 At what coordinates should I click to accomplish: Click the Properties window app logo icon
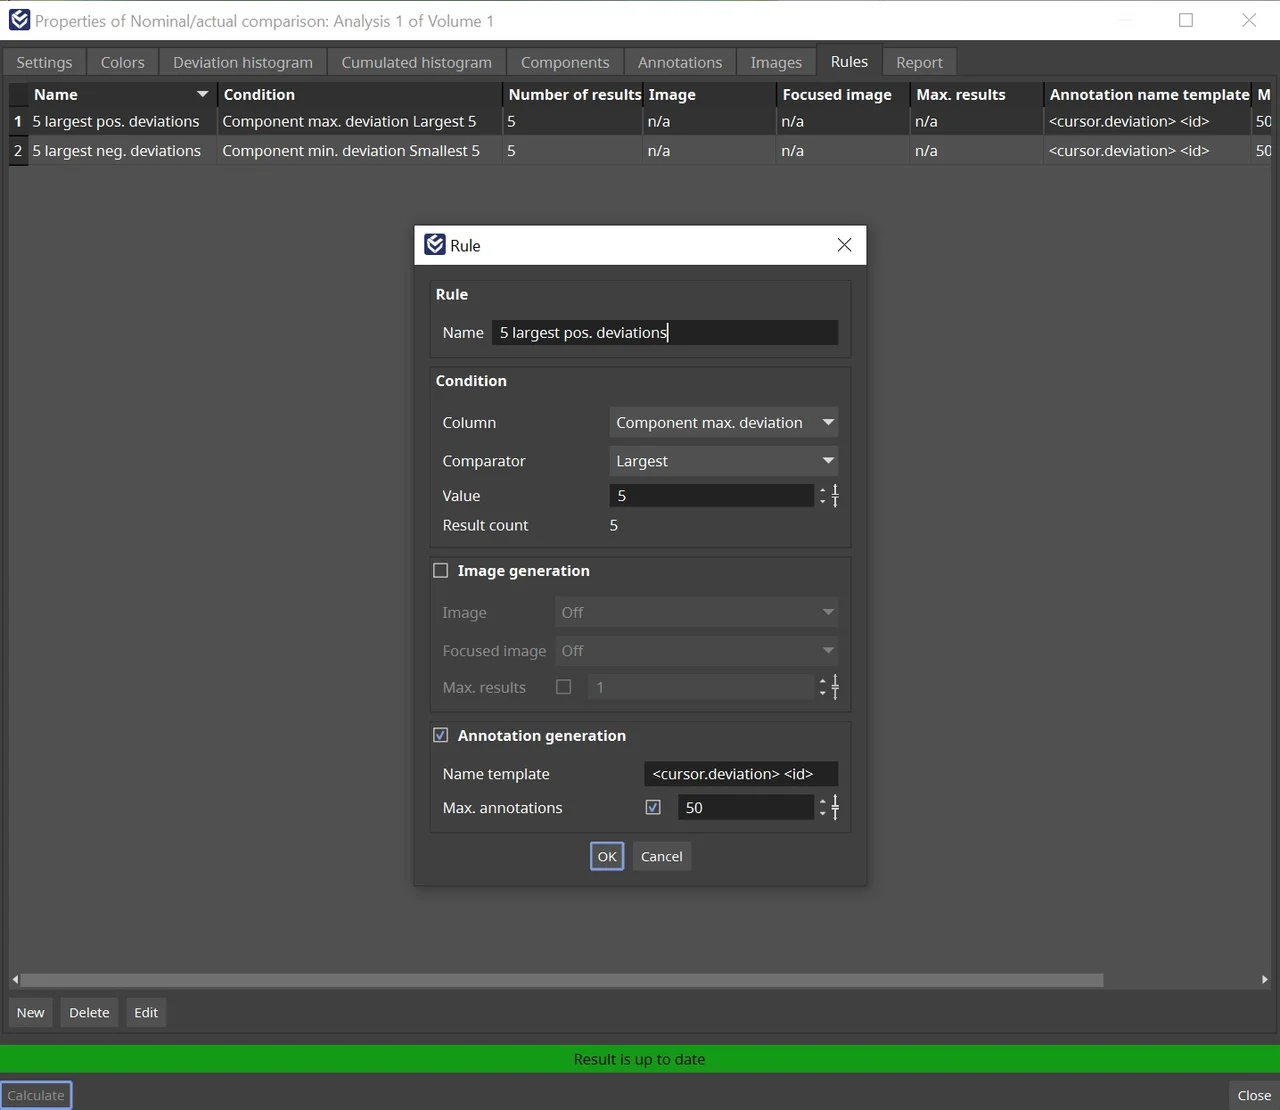tap(19, 20)
